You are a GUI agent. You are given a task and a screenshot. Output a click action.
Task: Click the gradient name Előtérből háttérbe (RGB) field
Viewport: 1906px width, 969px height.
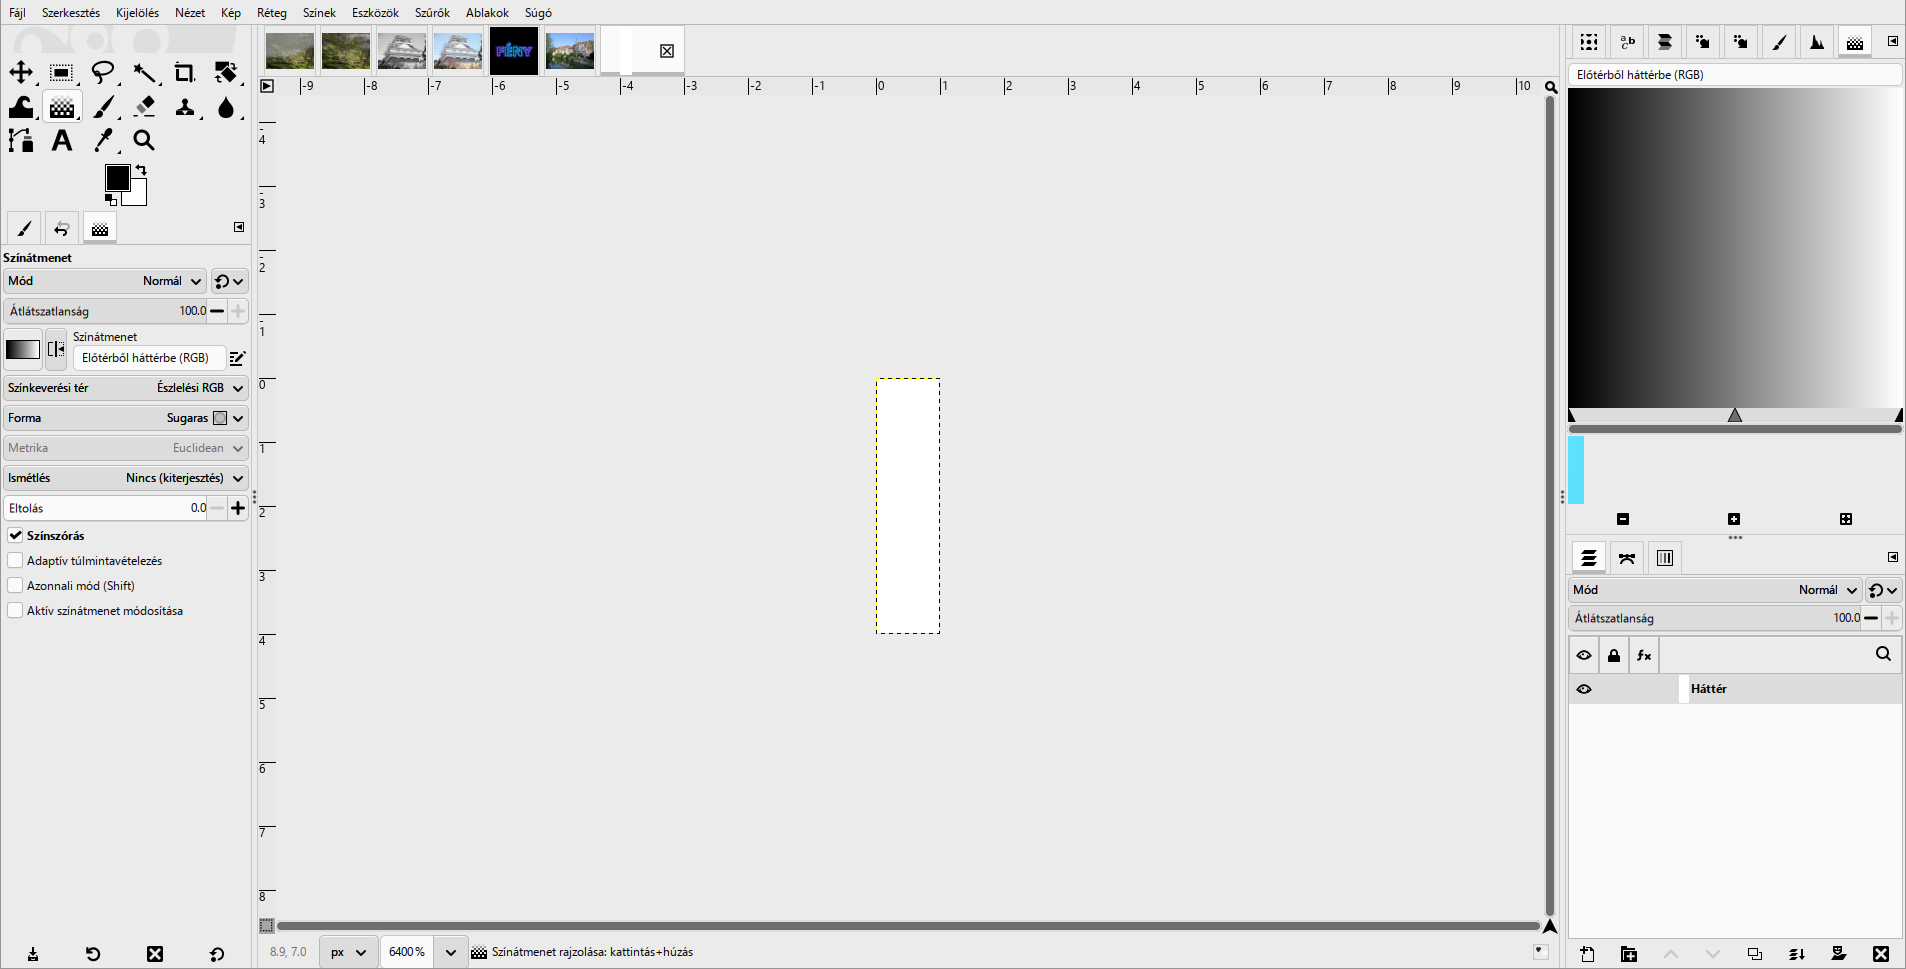[149, 358]
